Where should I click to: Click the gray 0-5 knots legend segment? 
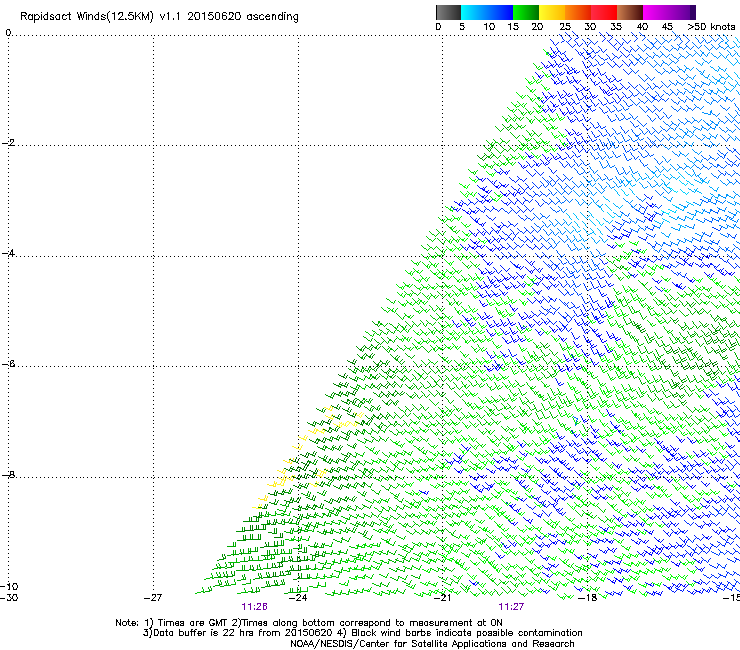click(448, 12)
